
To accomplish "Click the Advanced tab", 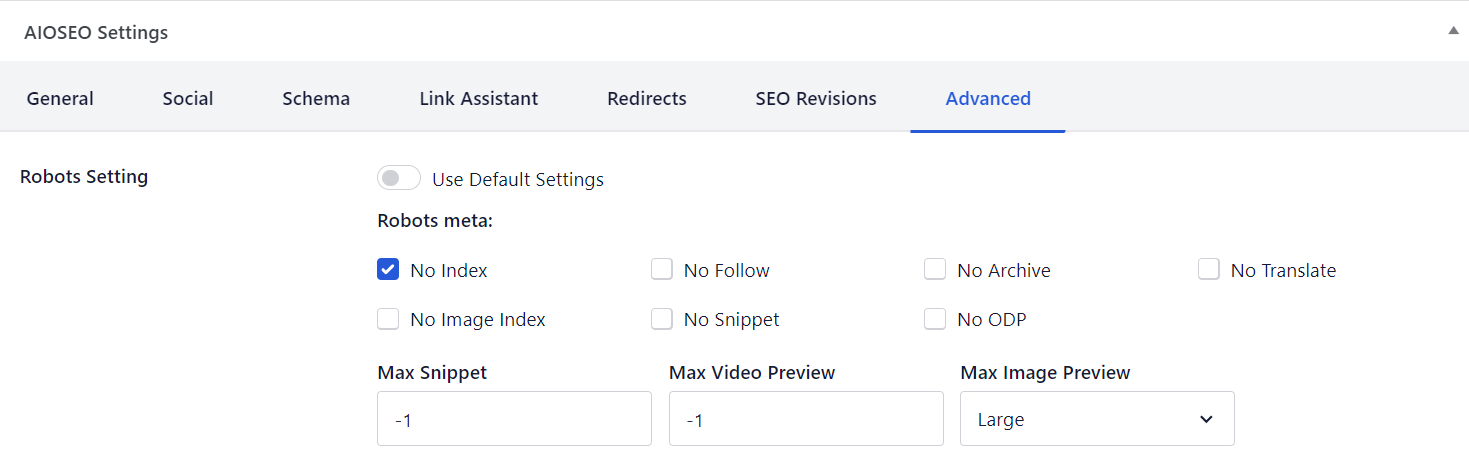I will [988, 98].
